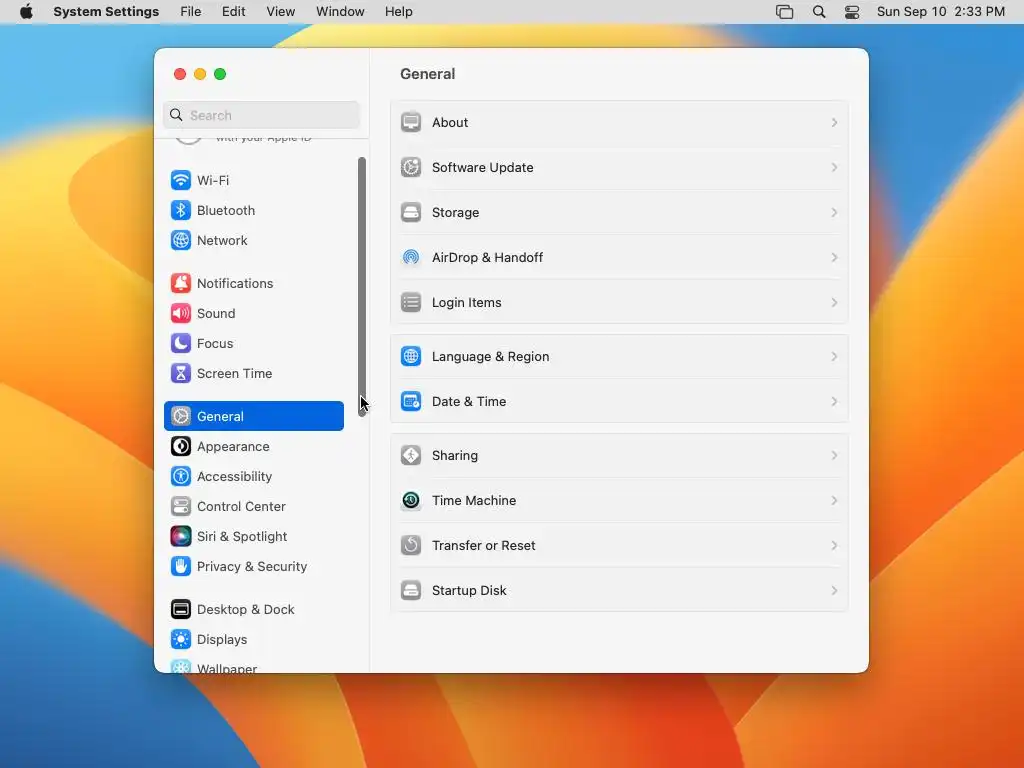Open the Edit menu
The image size is (1024, 768).
click(233, 12)
